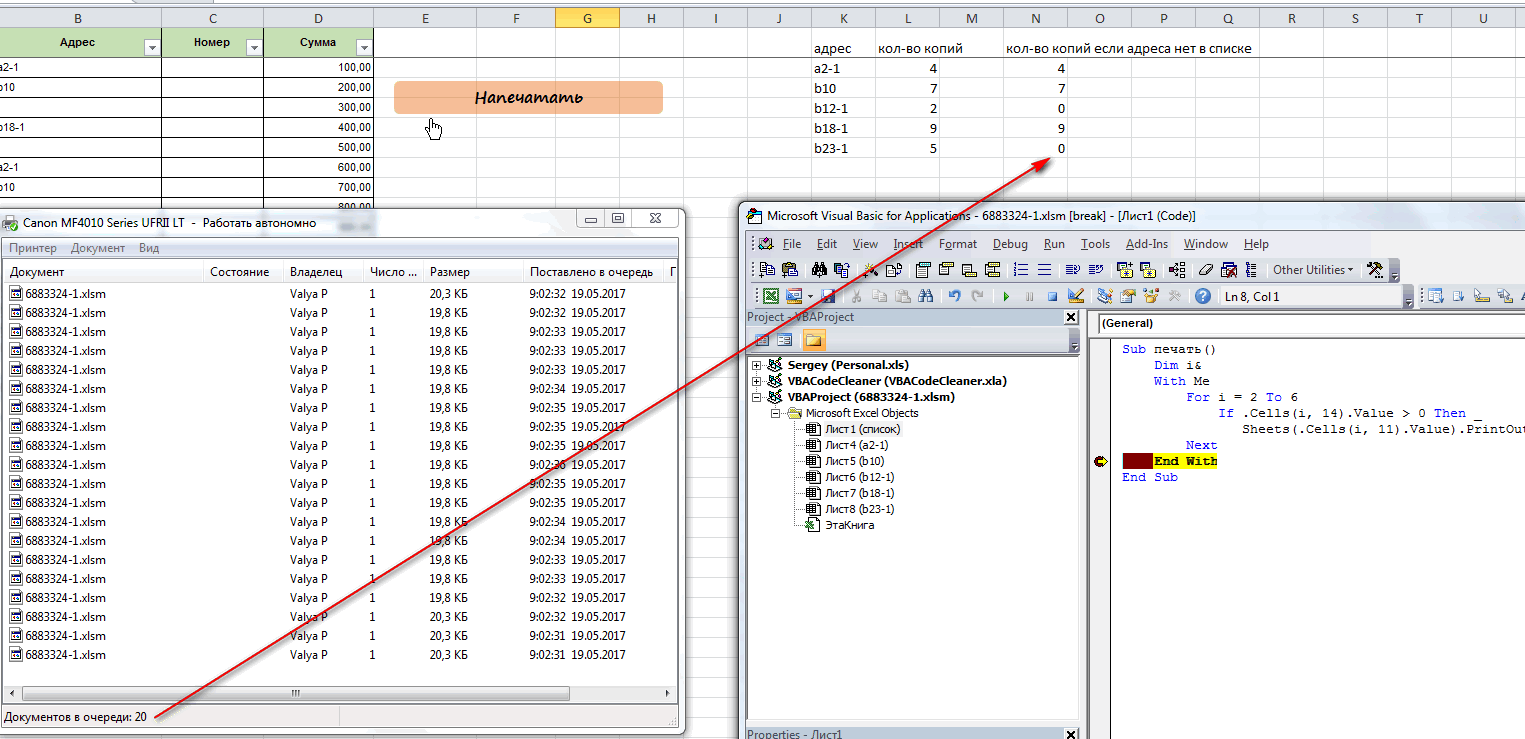Select Лист4 (a2-1) in the project tree
This screenshot has height=739, width=1525.
point(856,445)
